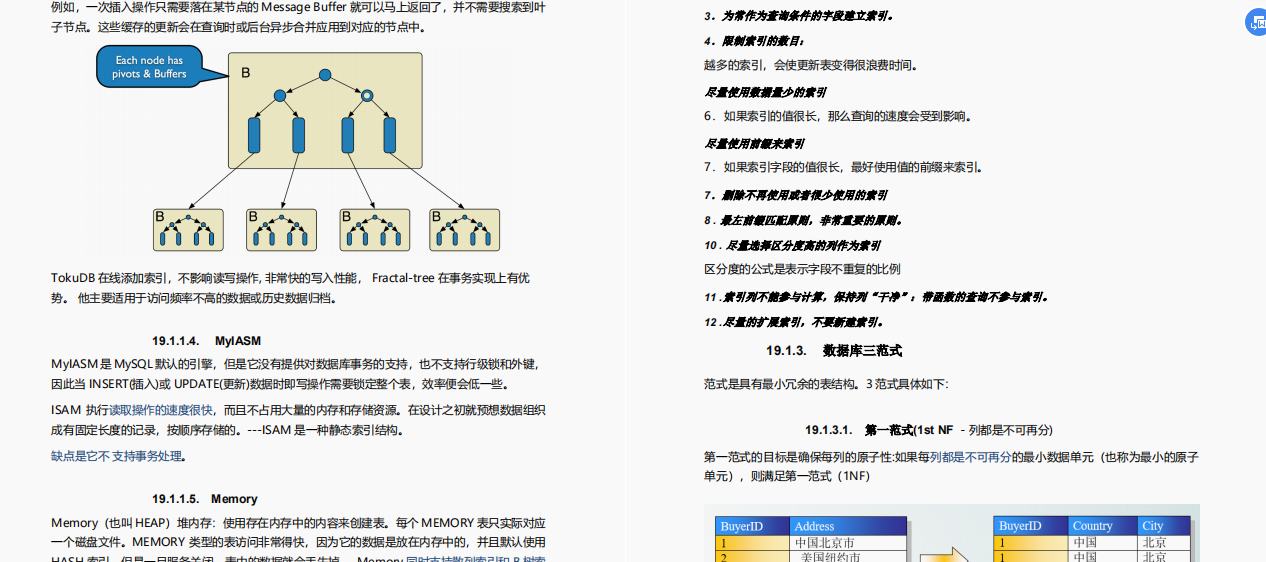Click the blue convert-to-Word floating icon
This screenshot has height=562, width=1266.
coord(1257,24)
